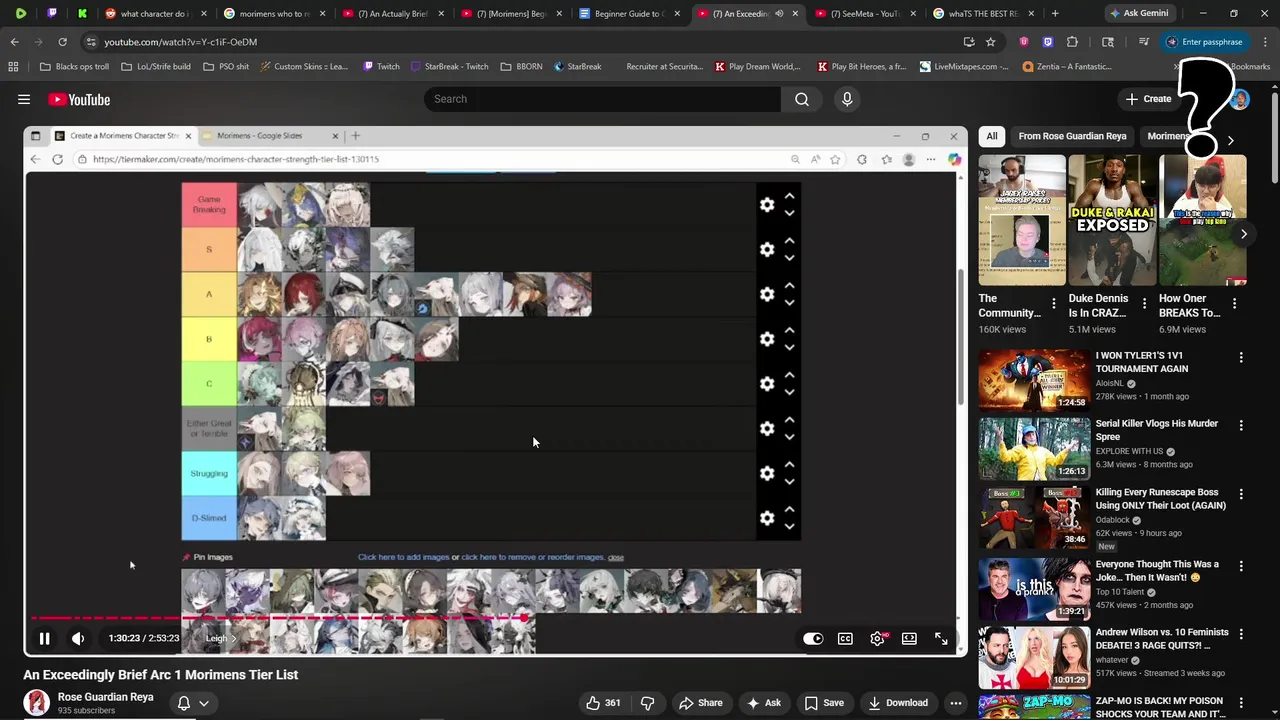Image resolution: width=1280 pixels, height=720 pixels.
Task: Open the video player settings gear
Action: (877, 638)
